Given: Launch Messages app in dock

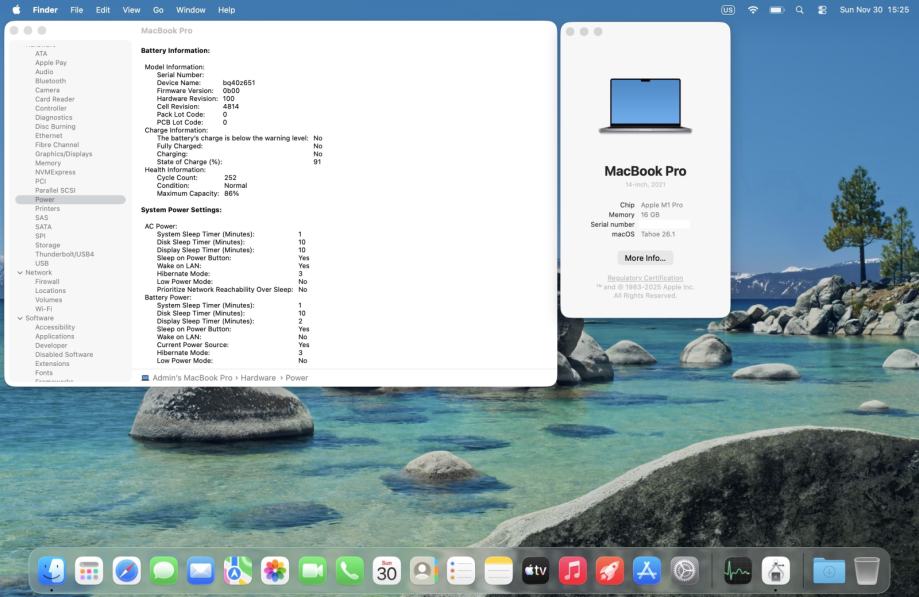Looking at the screenshot, I should [x=164, y=570].
